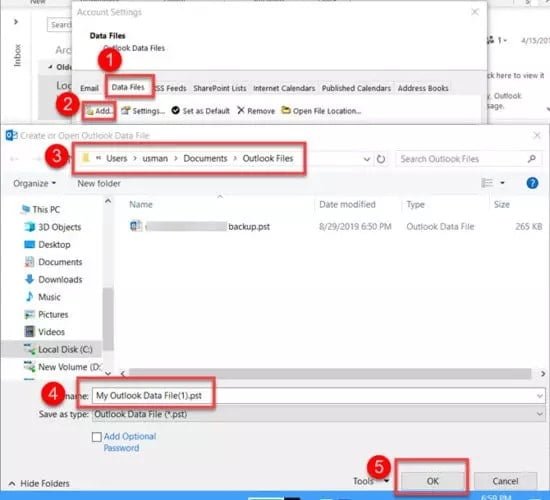Select Documents in the navigation pane
The width and height of the screenshot is (550, 500).
pyautogui.click(x=53, y=262)
